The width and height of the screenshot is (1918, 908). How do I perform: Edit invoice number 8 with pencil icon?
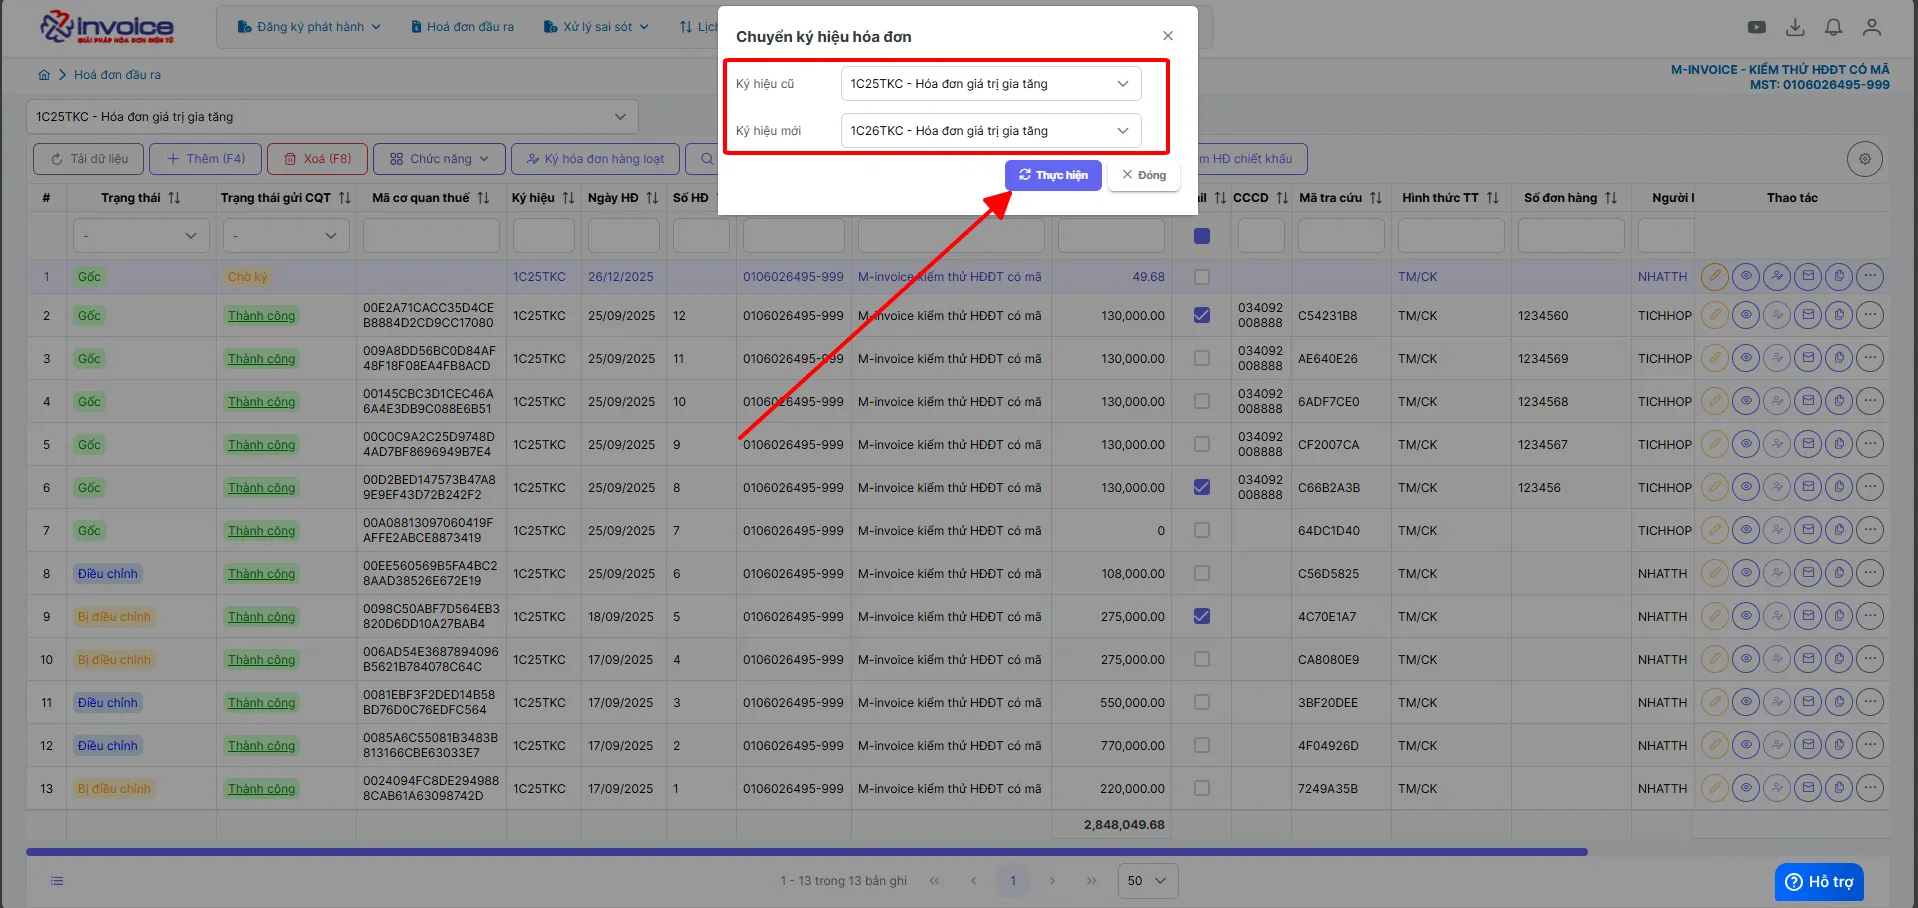[1714, 488]
